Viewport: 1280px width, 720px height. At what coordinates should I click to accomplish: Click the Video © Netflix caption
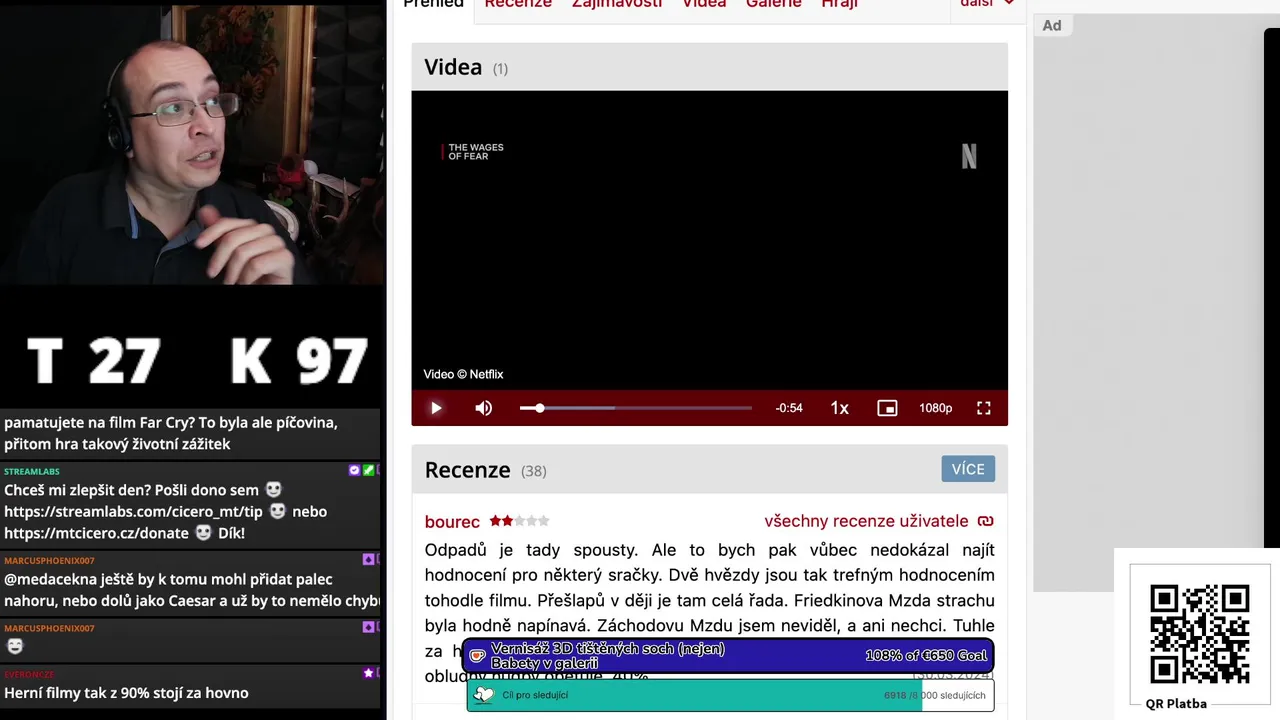click(463, 374)
